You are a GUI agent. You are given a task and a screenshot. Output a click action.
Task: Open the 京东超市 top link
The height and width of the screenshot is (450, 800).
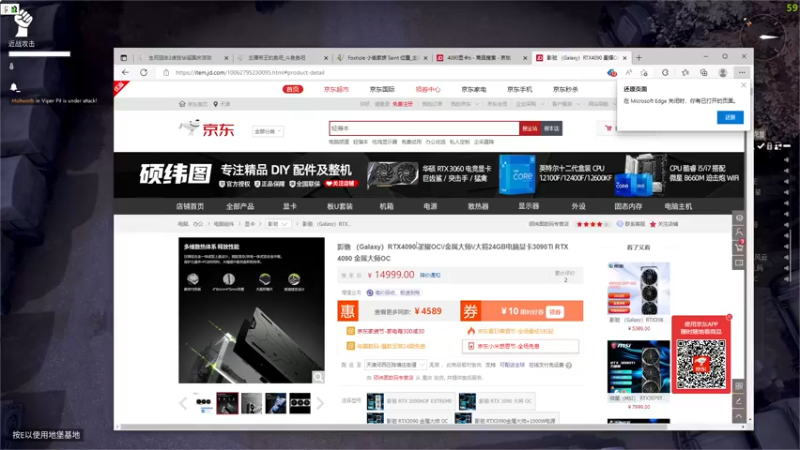coord(336,89)
